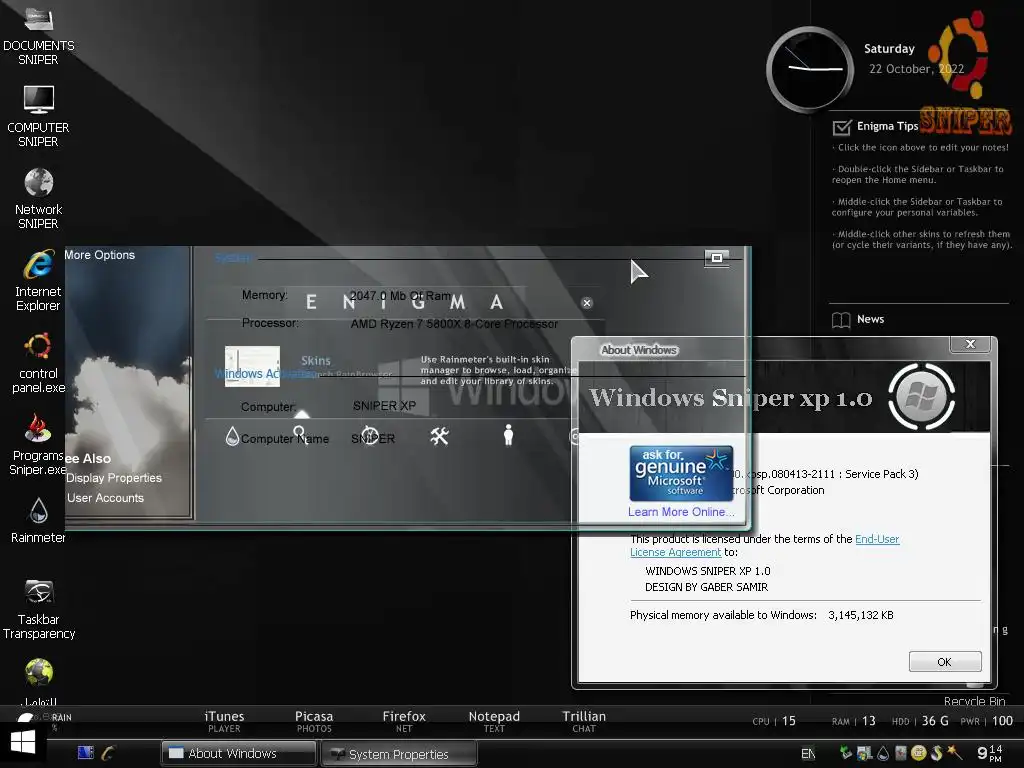Click the water-drop Rainmeter tray icon
The image size is (1024, 768).
883,754
